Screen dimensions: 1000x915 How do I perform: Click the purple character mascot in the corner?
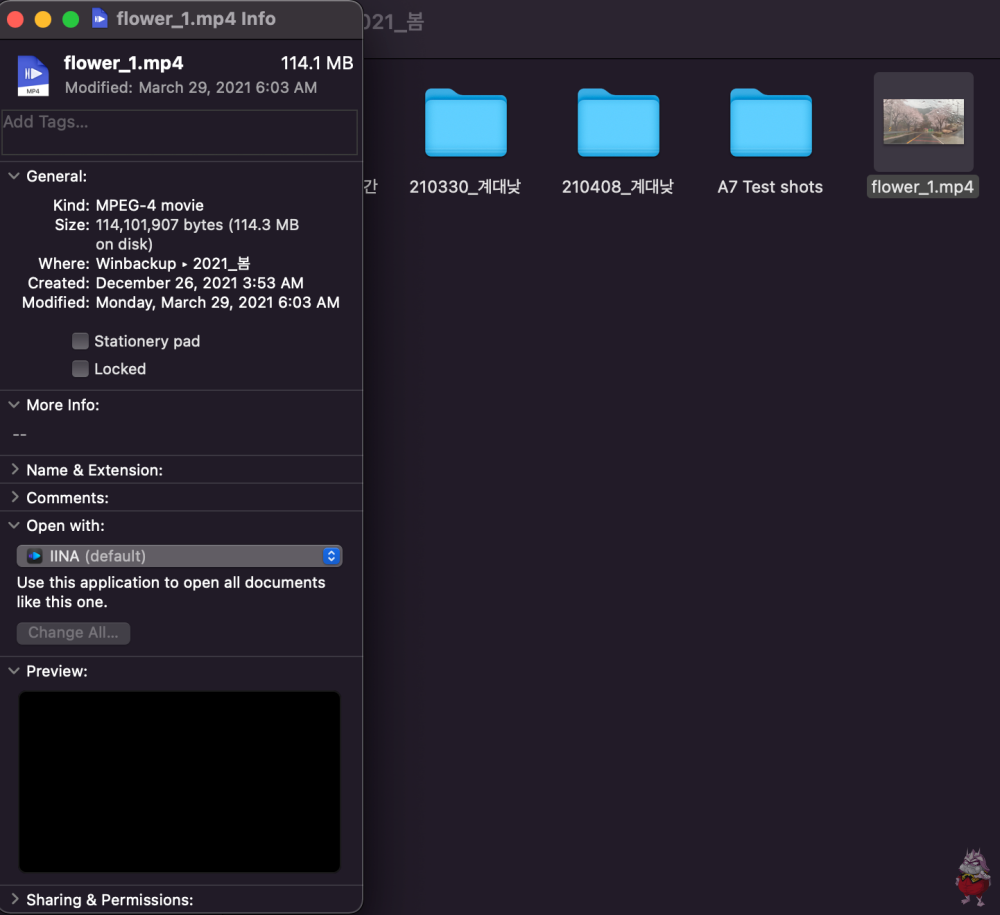pyautogui.click(x=973, y=877)
